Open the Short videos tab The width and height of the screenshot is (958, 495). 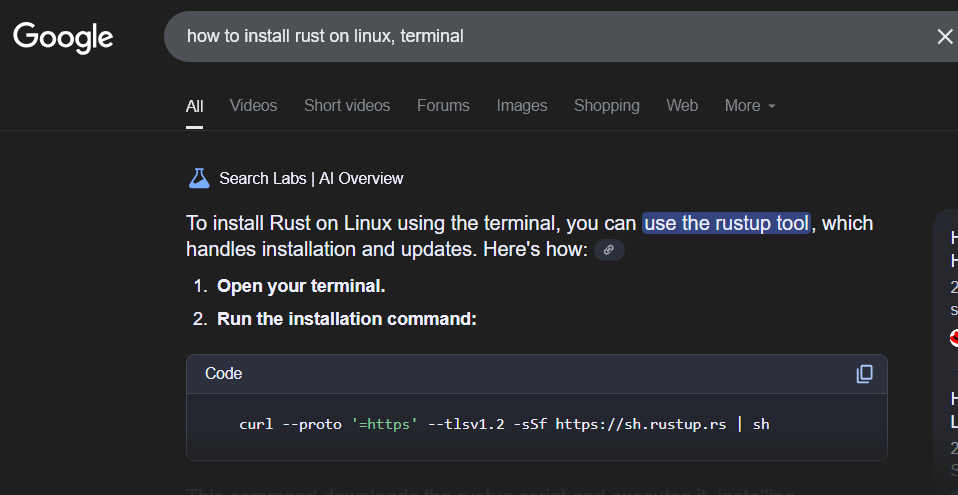click(x=347, y=105)
